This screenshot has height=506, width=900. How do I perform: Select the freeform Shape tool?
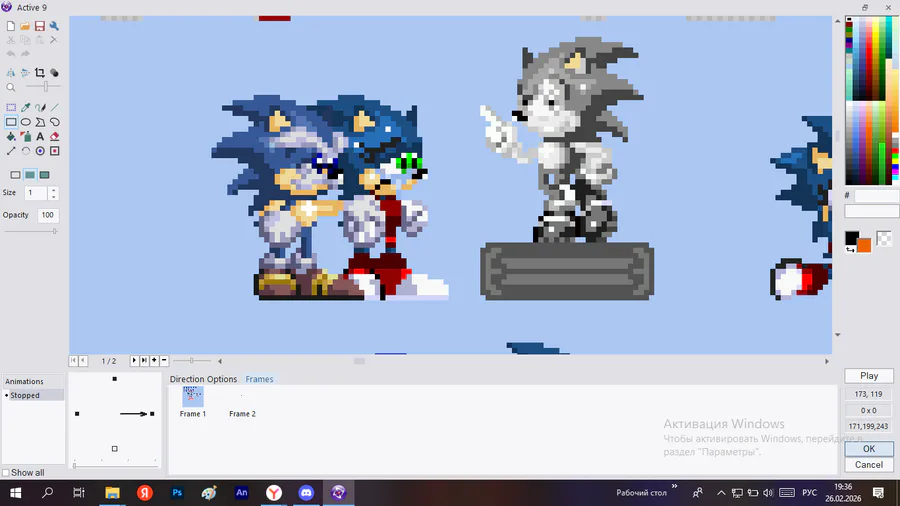(x=55, y=122)
